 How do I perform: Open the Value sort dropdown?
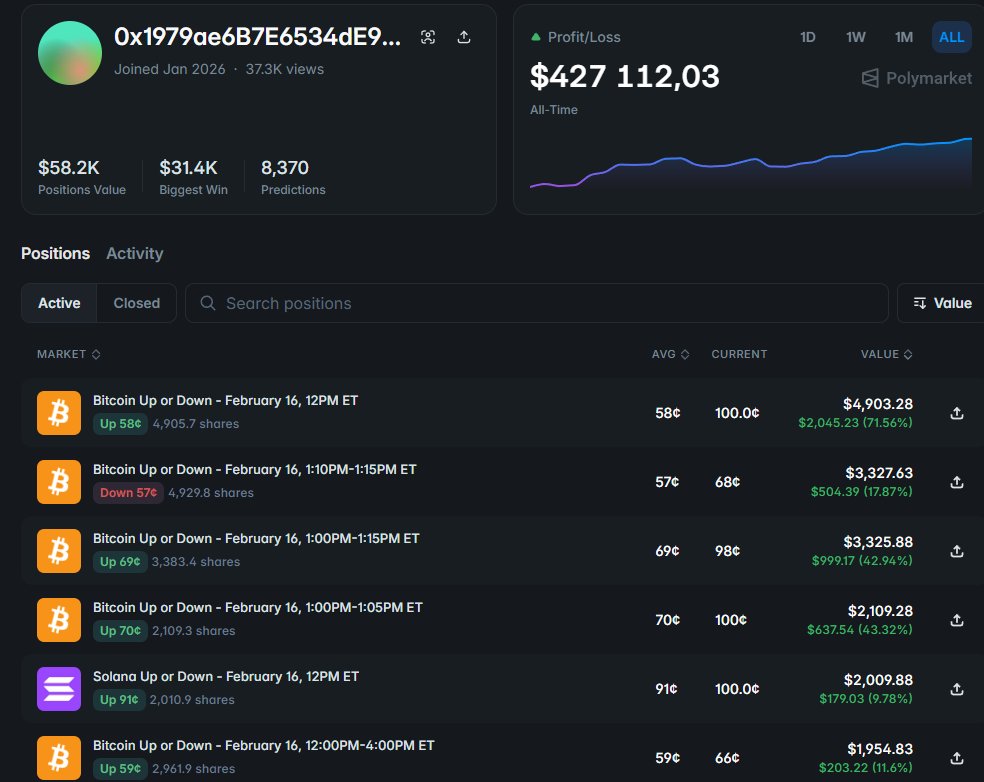coord(950,303)
